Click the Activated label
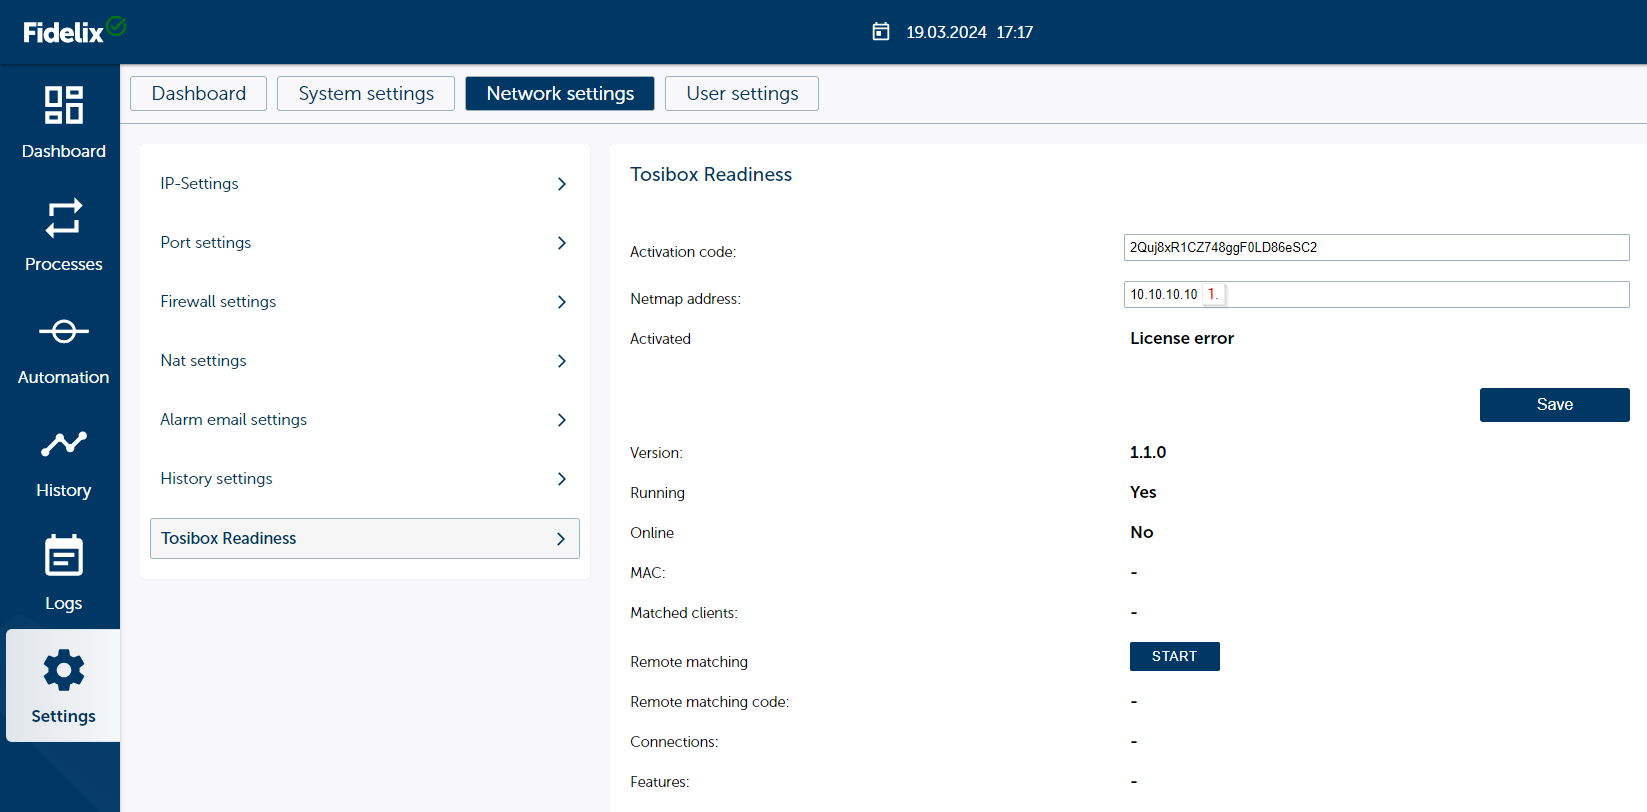This screenshot has height=812, width=1647. coord(660,339)
